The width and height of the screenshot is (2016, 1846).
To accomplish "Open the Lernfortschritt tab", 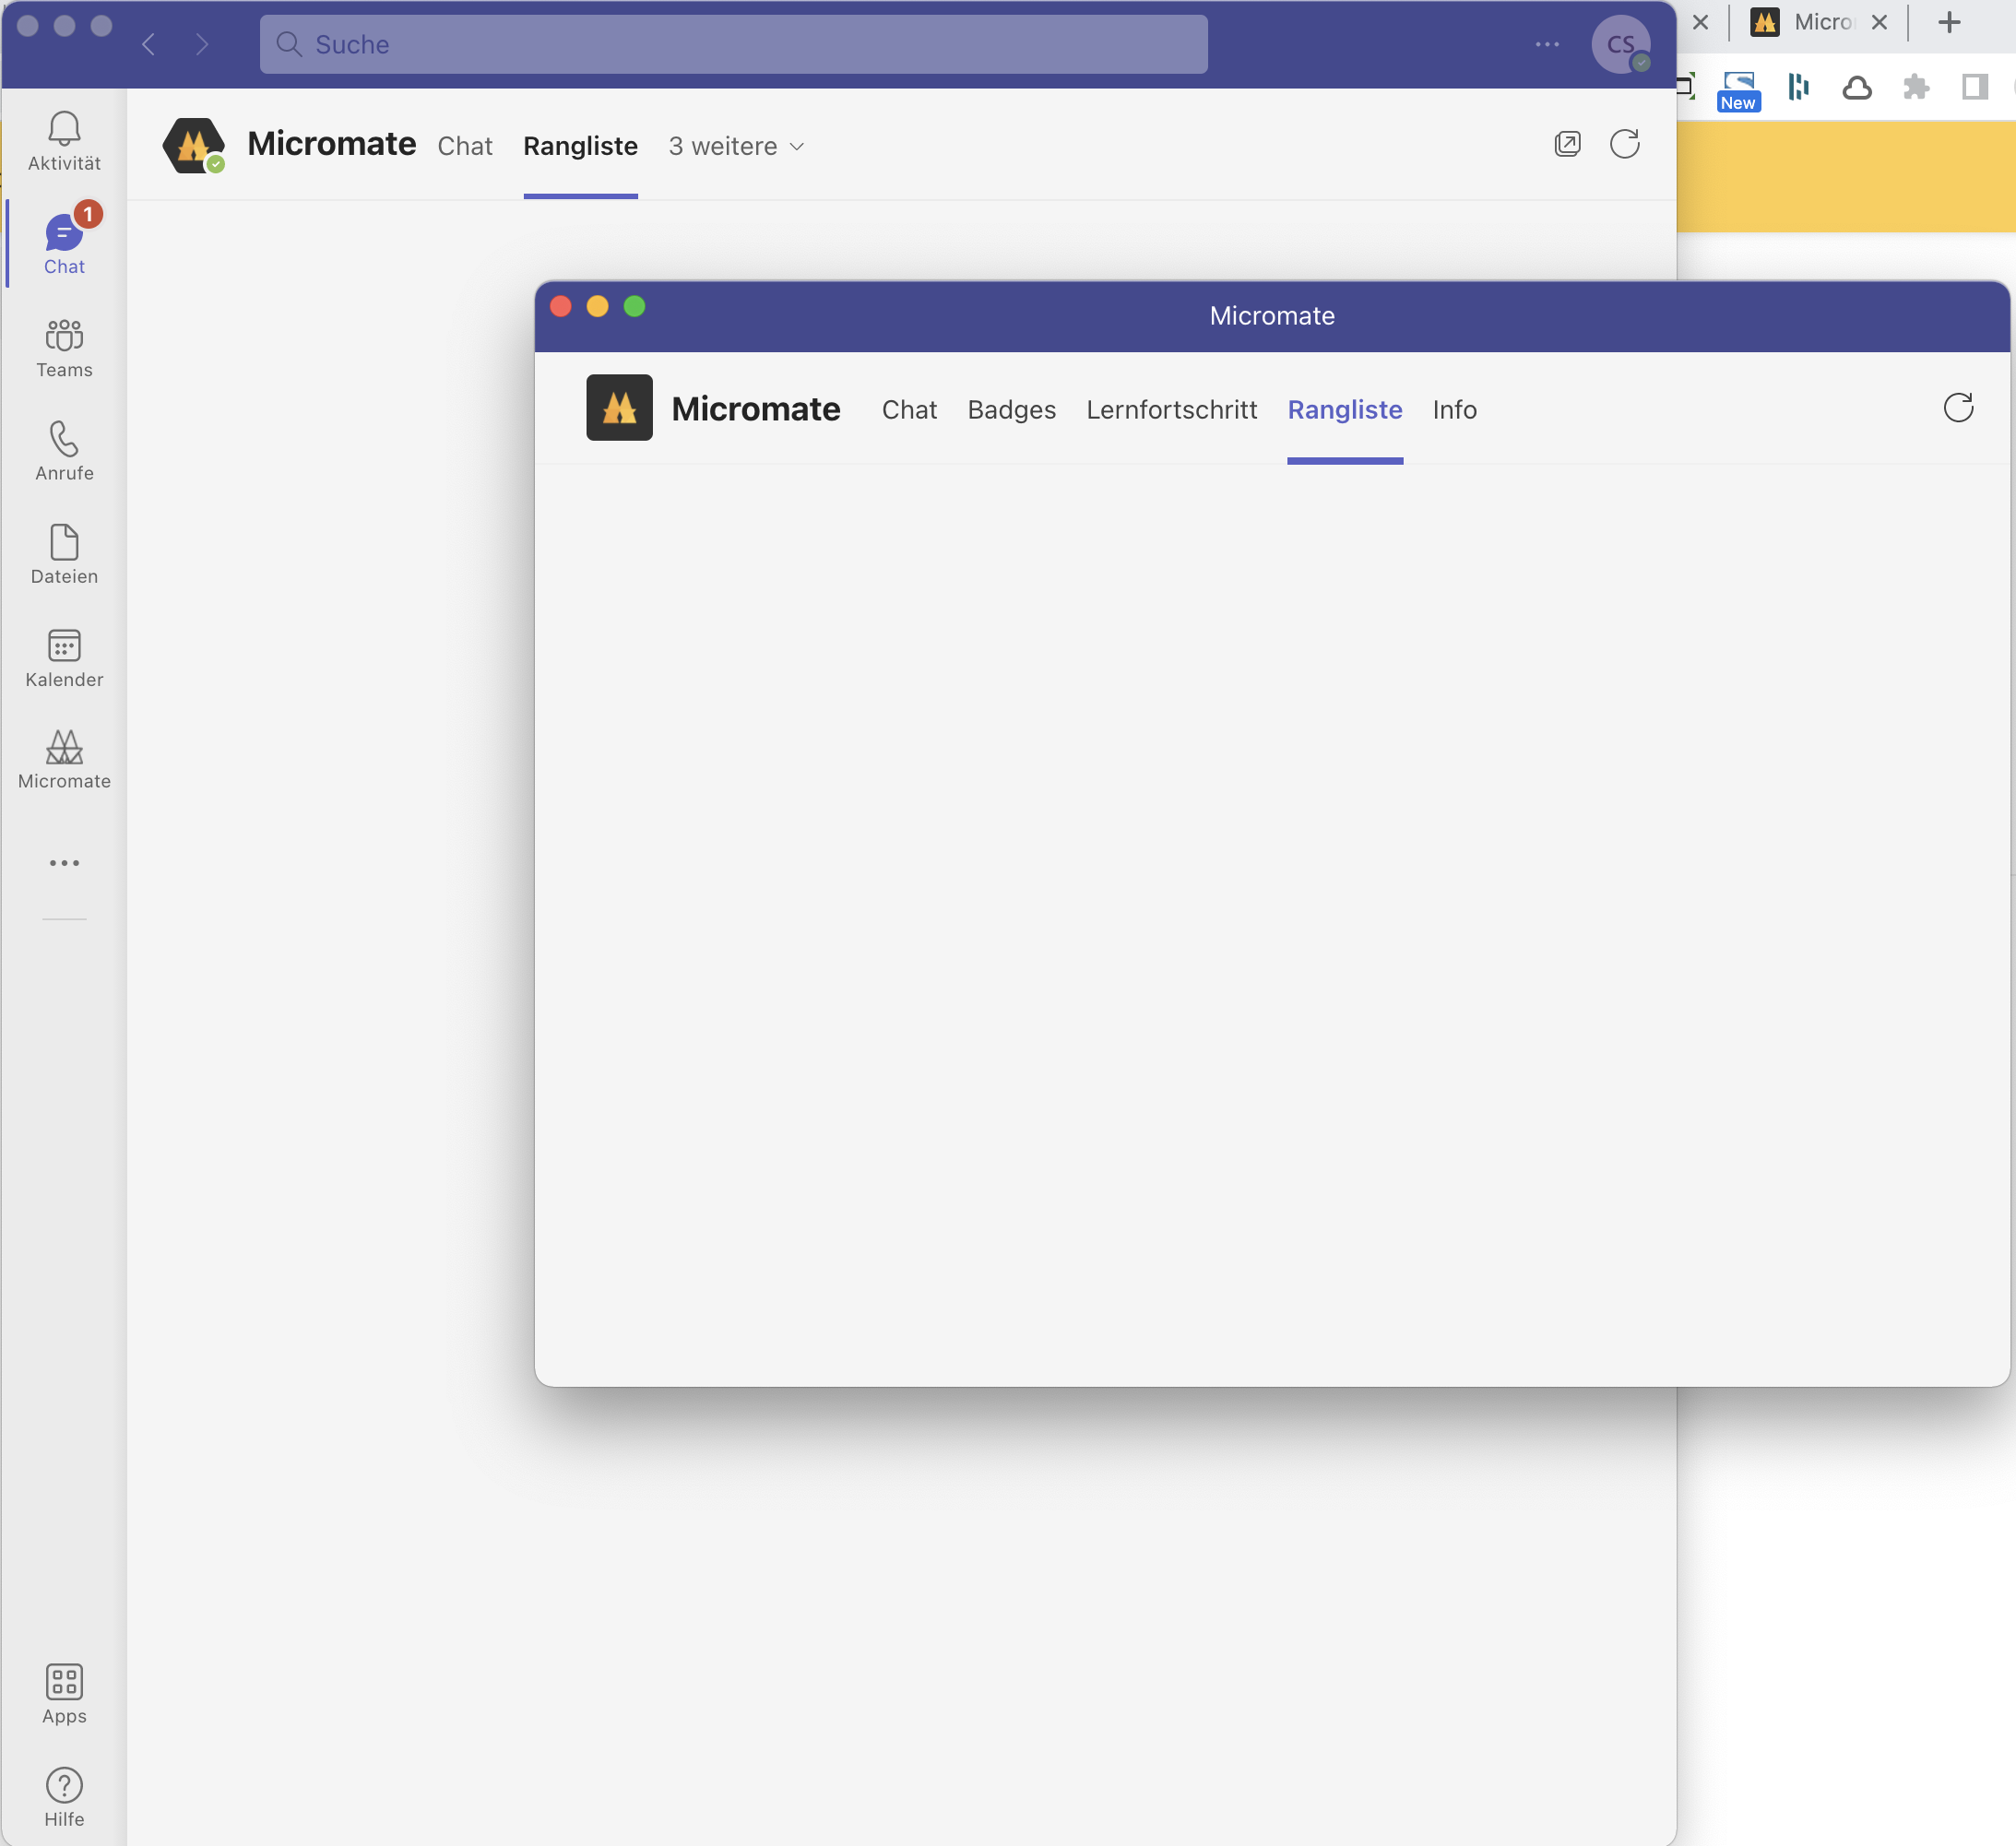I will (1171, 410).
